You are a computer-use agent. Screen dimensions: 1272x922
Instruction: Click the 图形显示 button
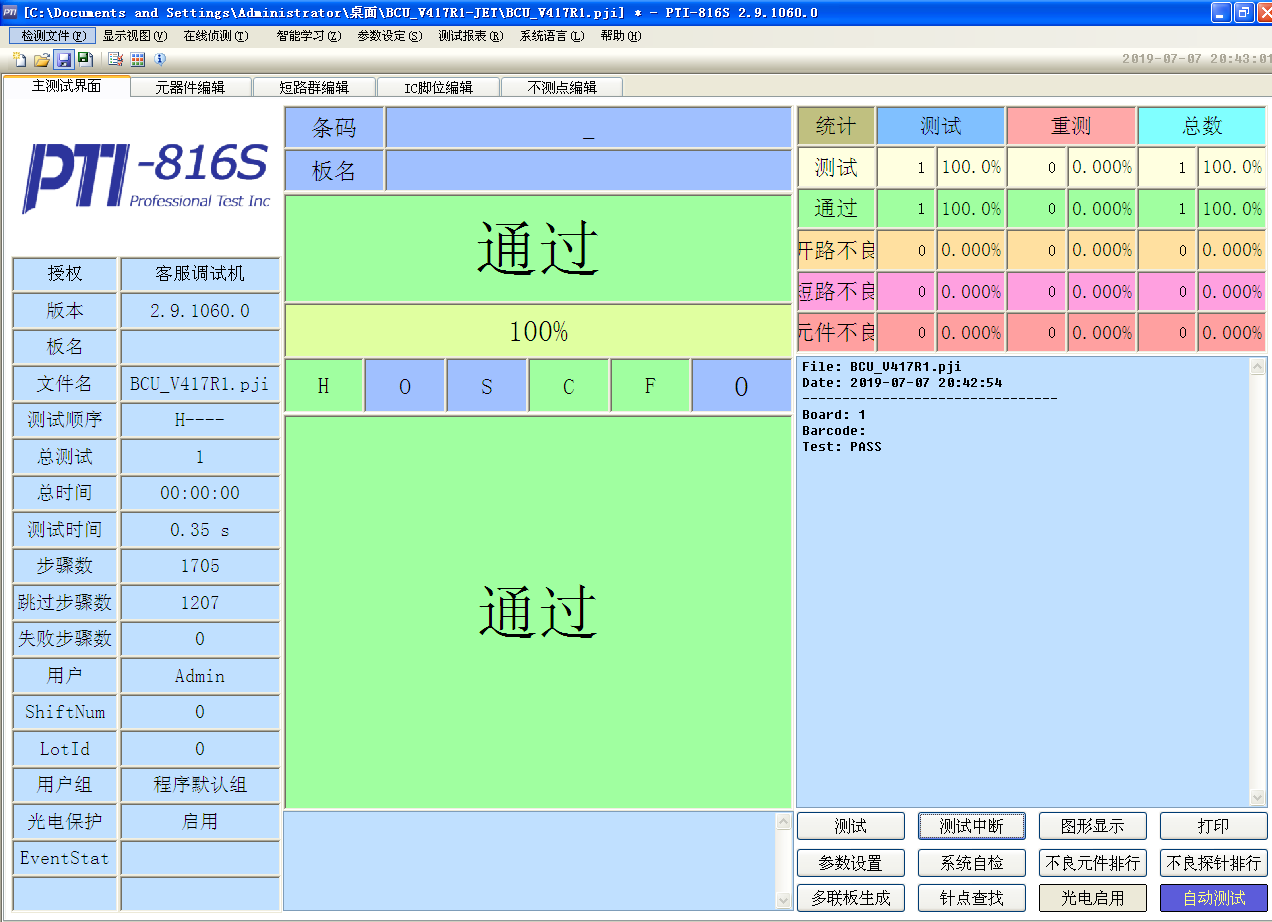tap(1093, 826)
